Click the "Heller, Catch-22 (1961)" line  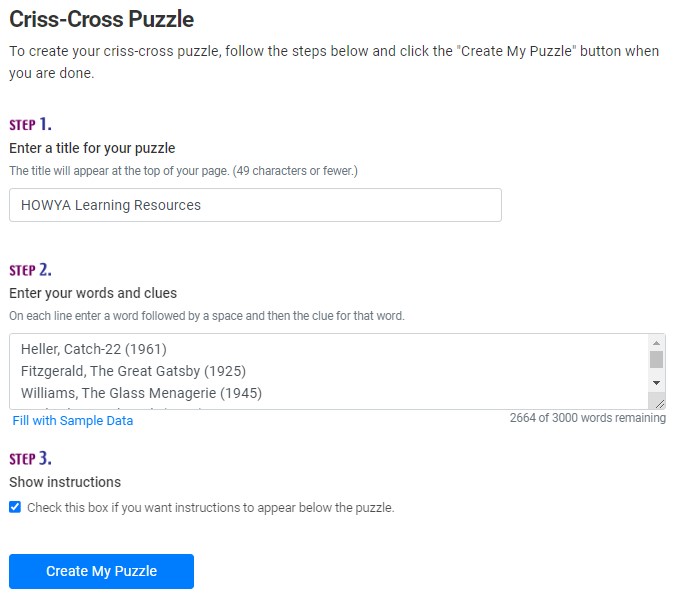pos(93,349)
